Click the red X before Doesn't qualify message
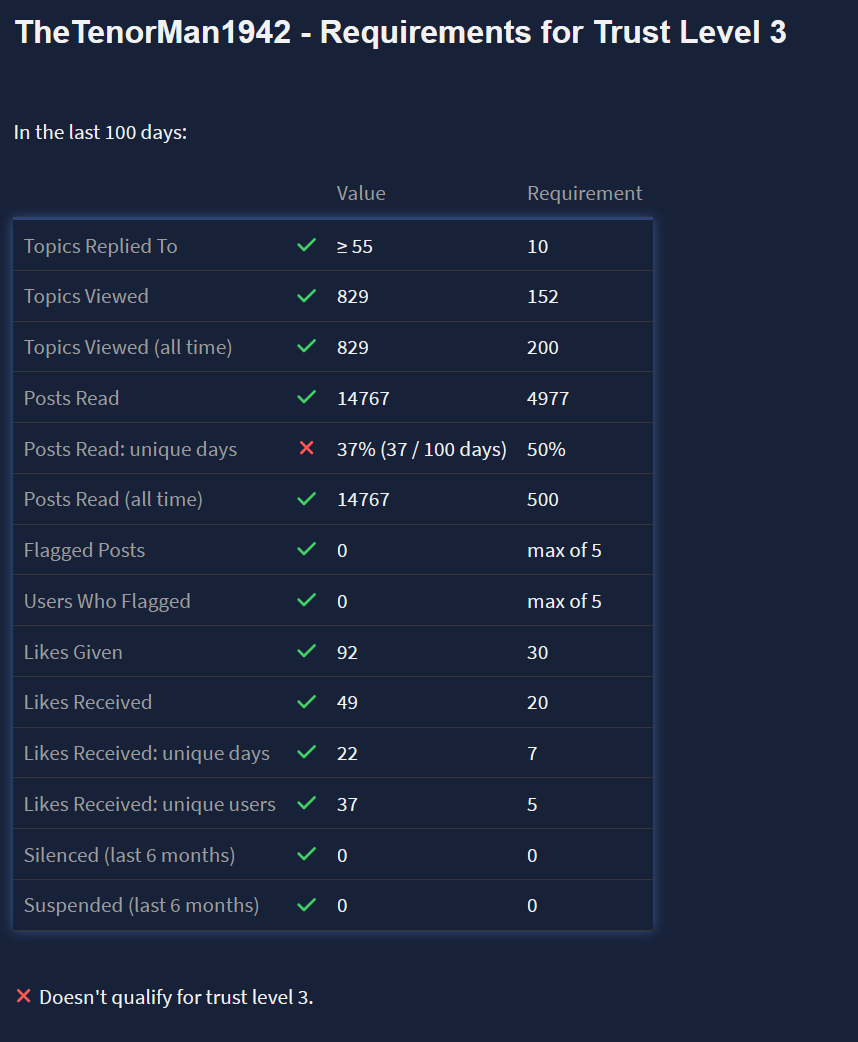Viewport: 858px width, 1042px height. tap(24, 997)
